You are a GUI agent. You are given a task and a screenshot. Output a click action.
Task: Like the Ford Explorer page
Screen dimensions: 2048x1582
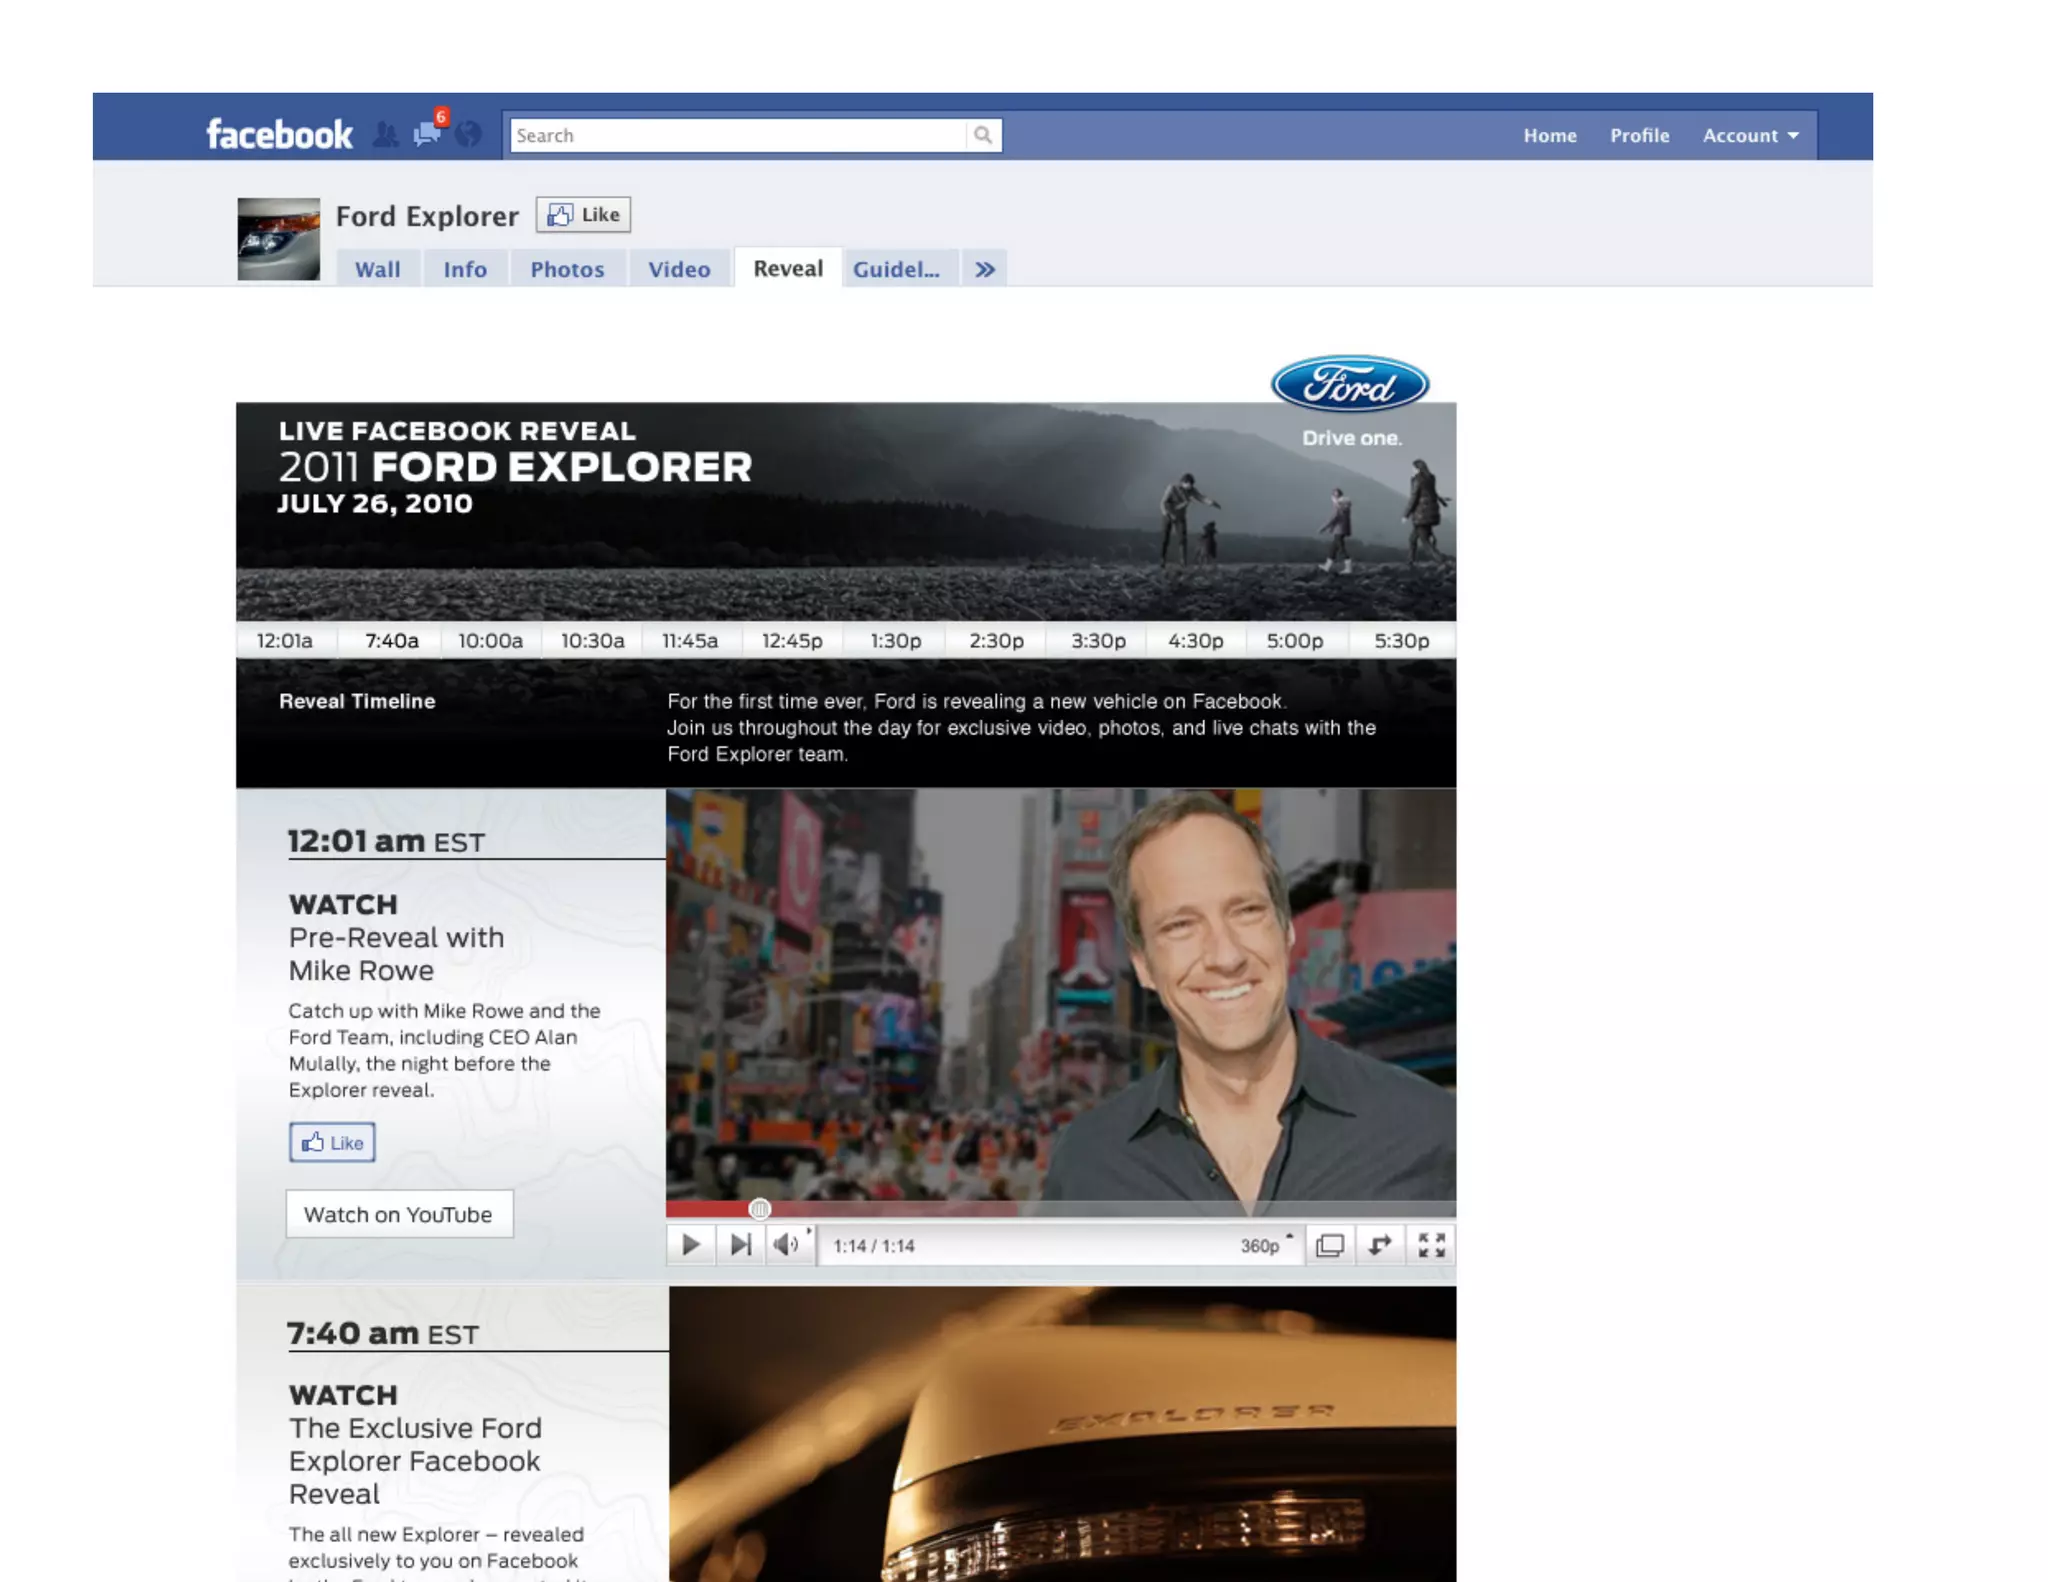tap(583, 215)
